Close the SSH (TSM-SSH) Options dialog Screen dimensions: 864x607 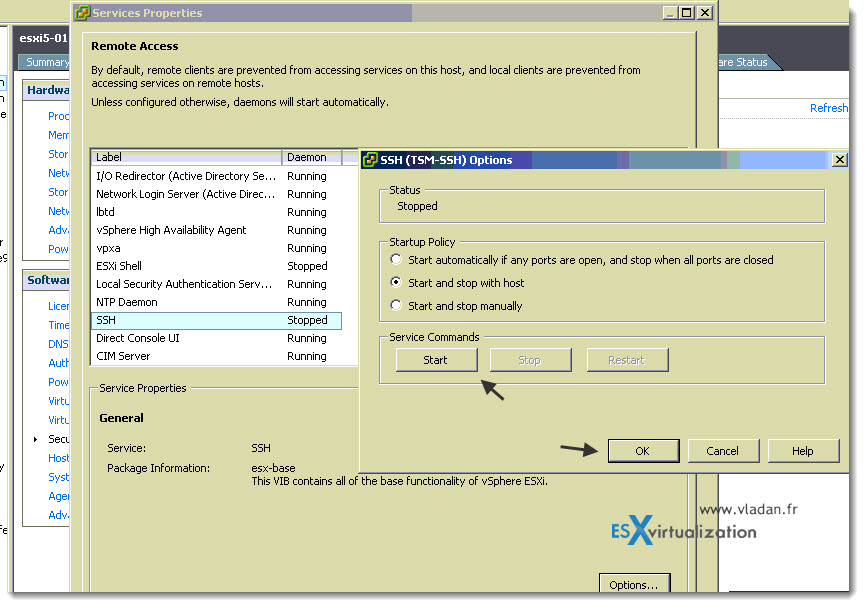839,160
